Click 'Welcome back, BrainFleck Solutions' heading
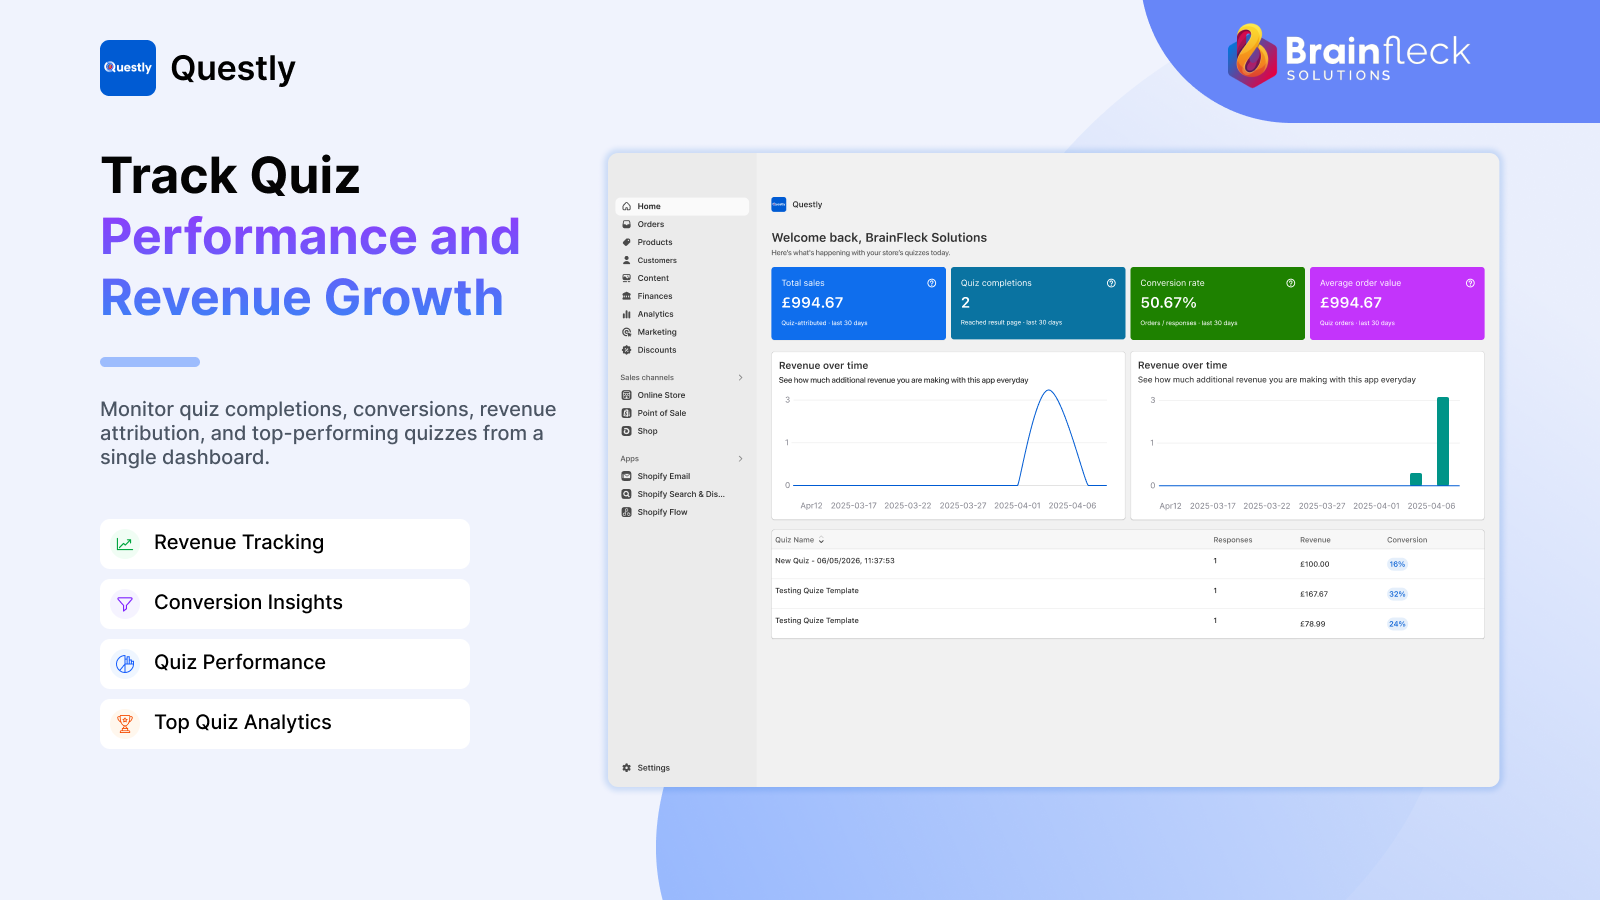 tap(879, 238)
